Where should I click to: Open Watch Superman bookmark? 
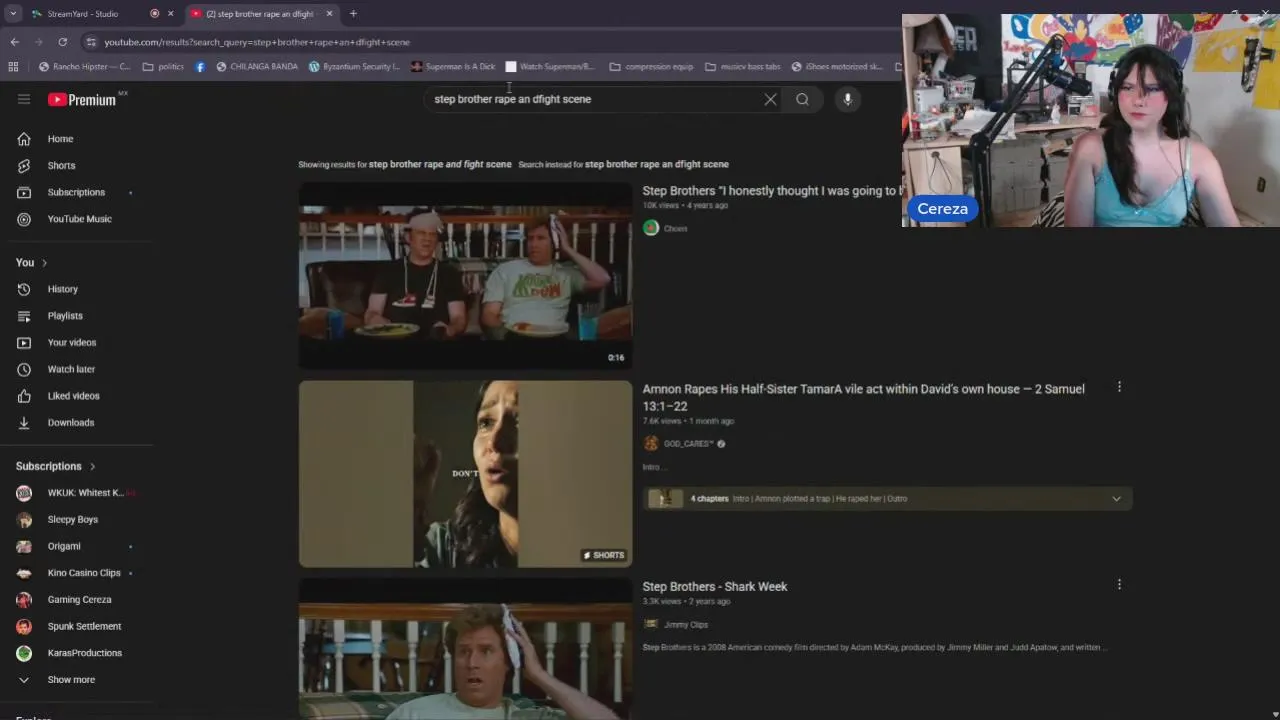[550, 67]
